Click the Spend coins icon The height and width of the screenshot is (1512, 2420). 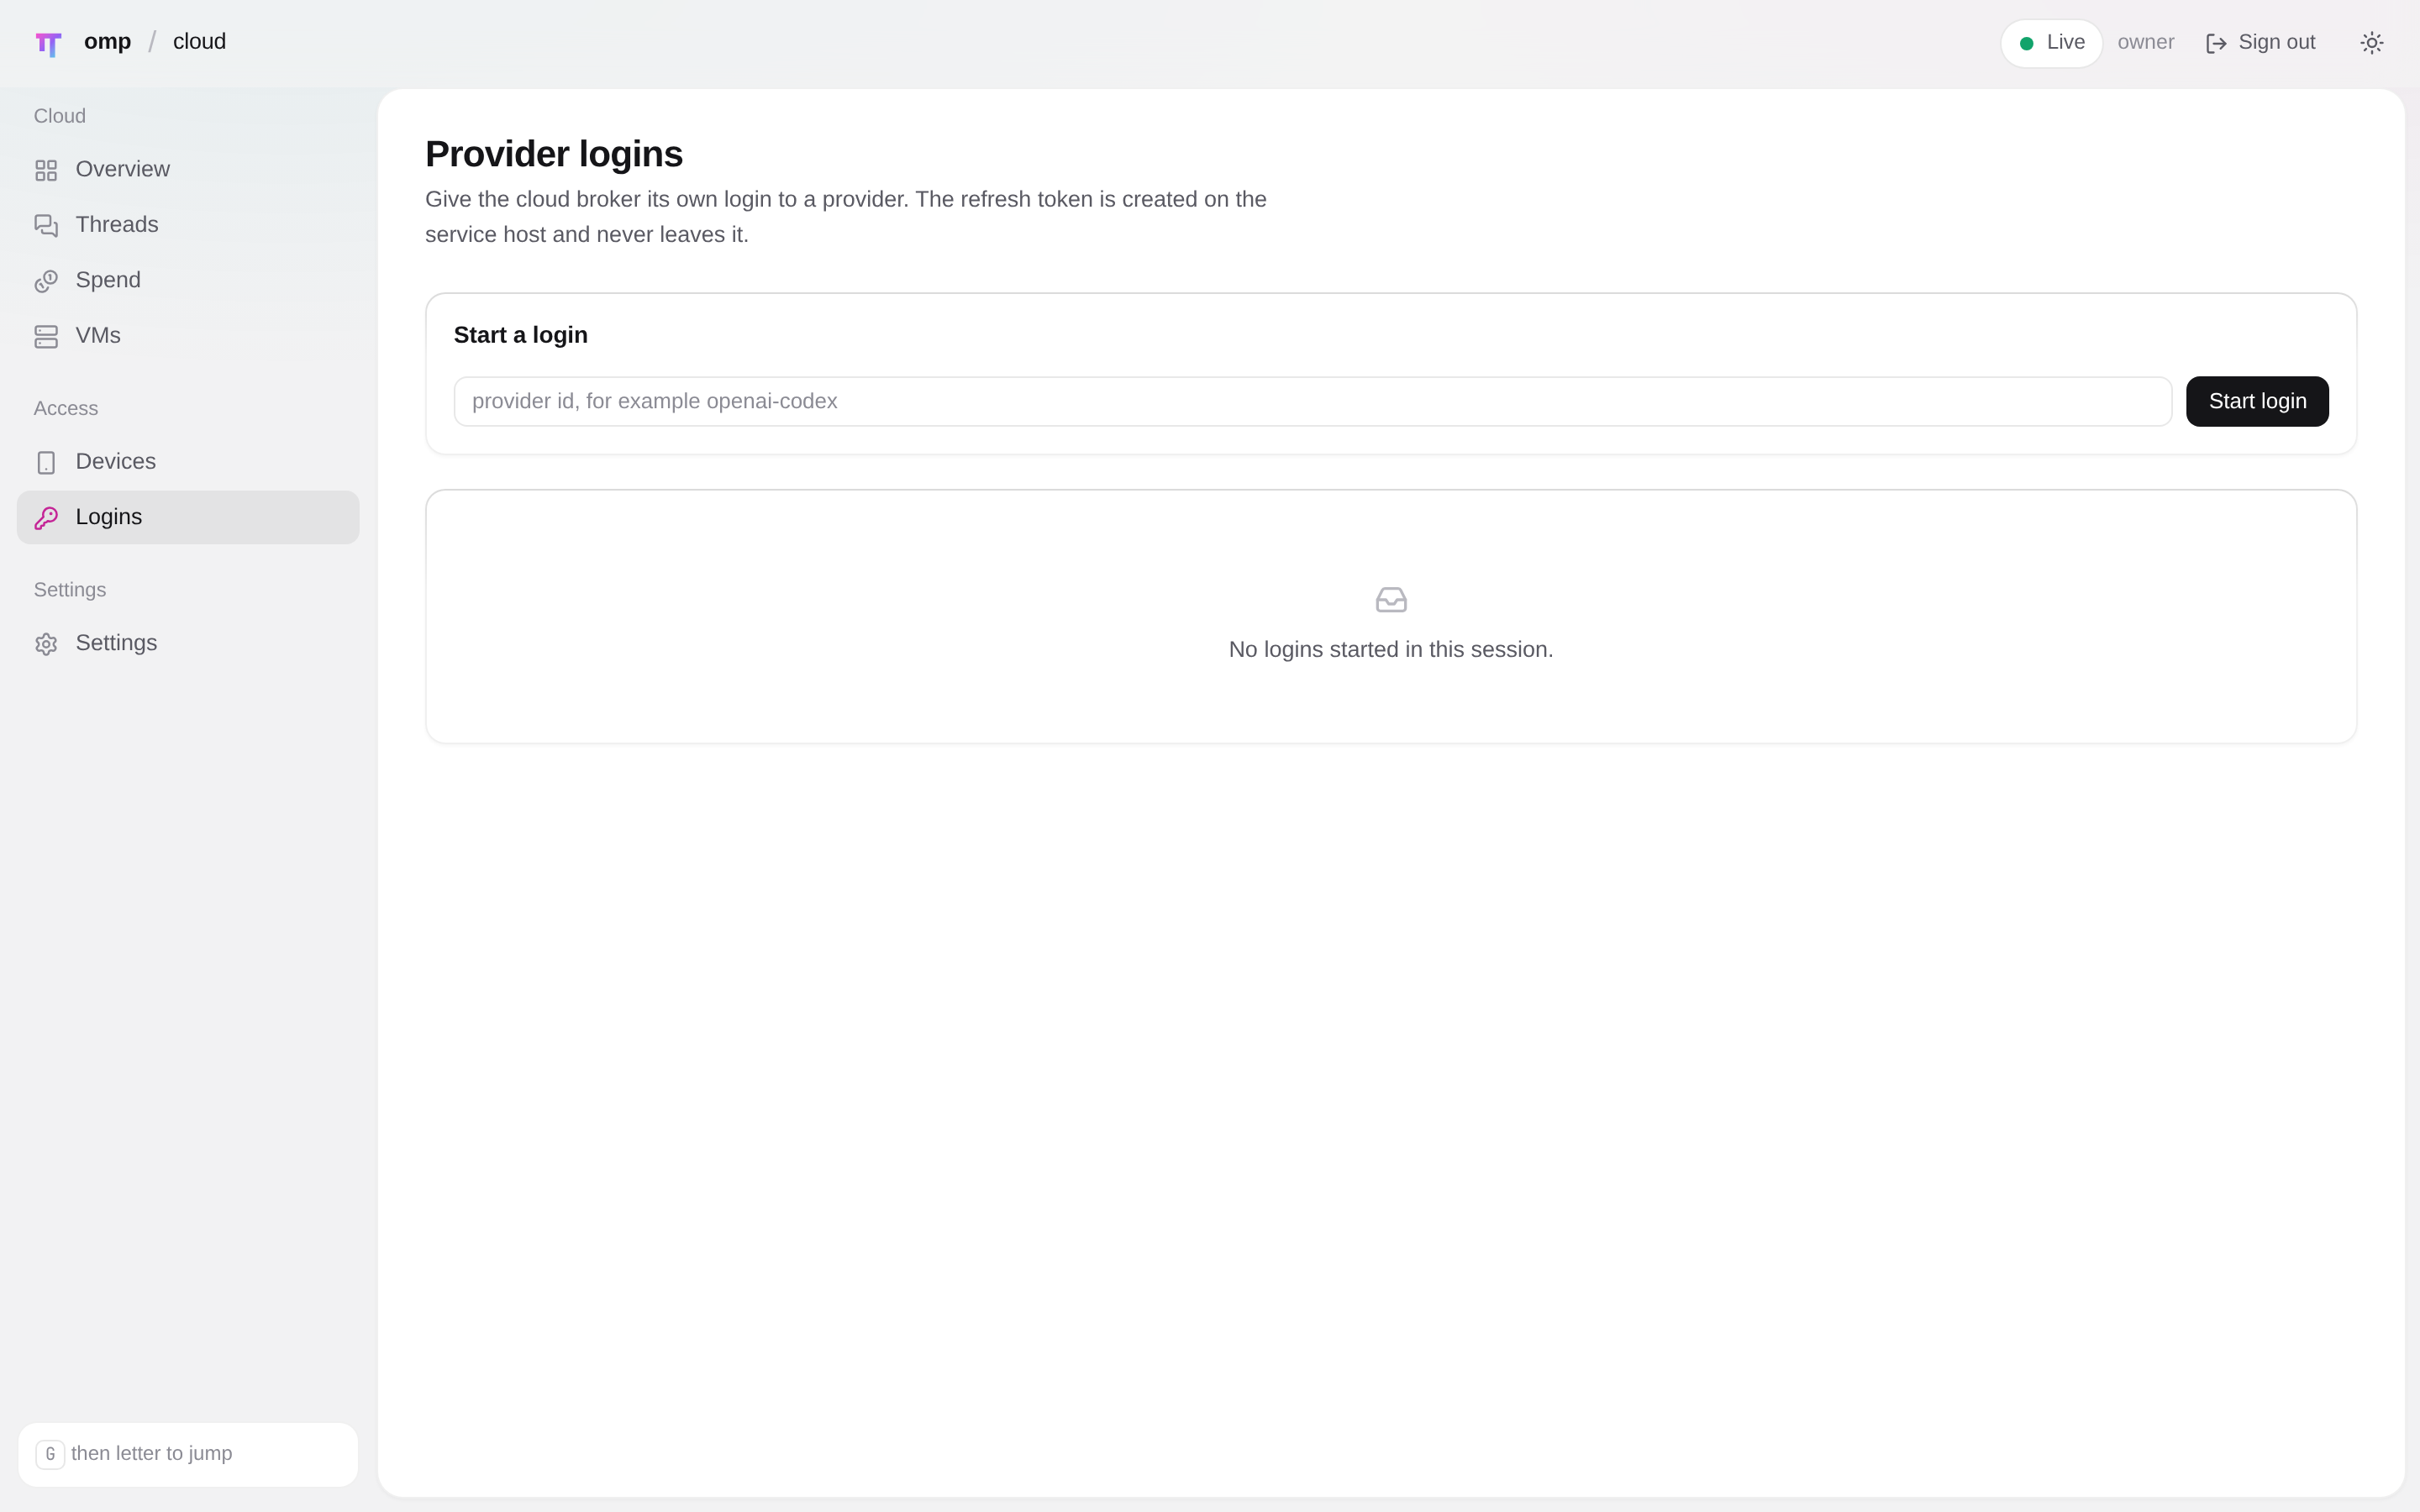[x=46, y=281]
